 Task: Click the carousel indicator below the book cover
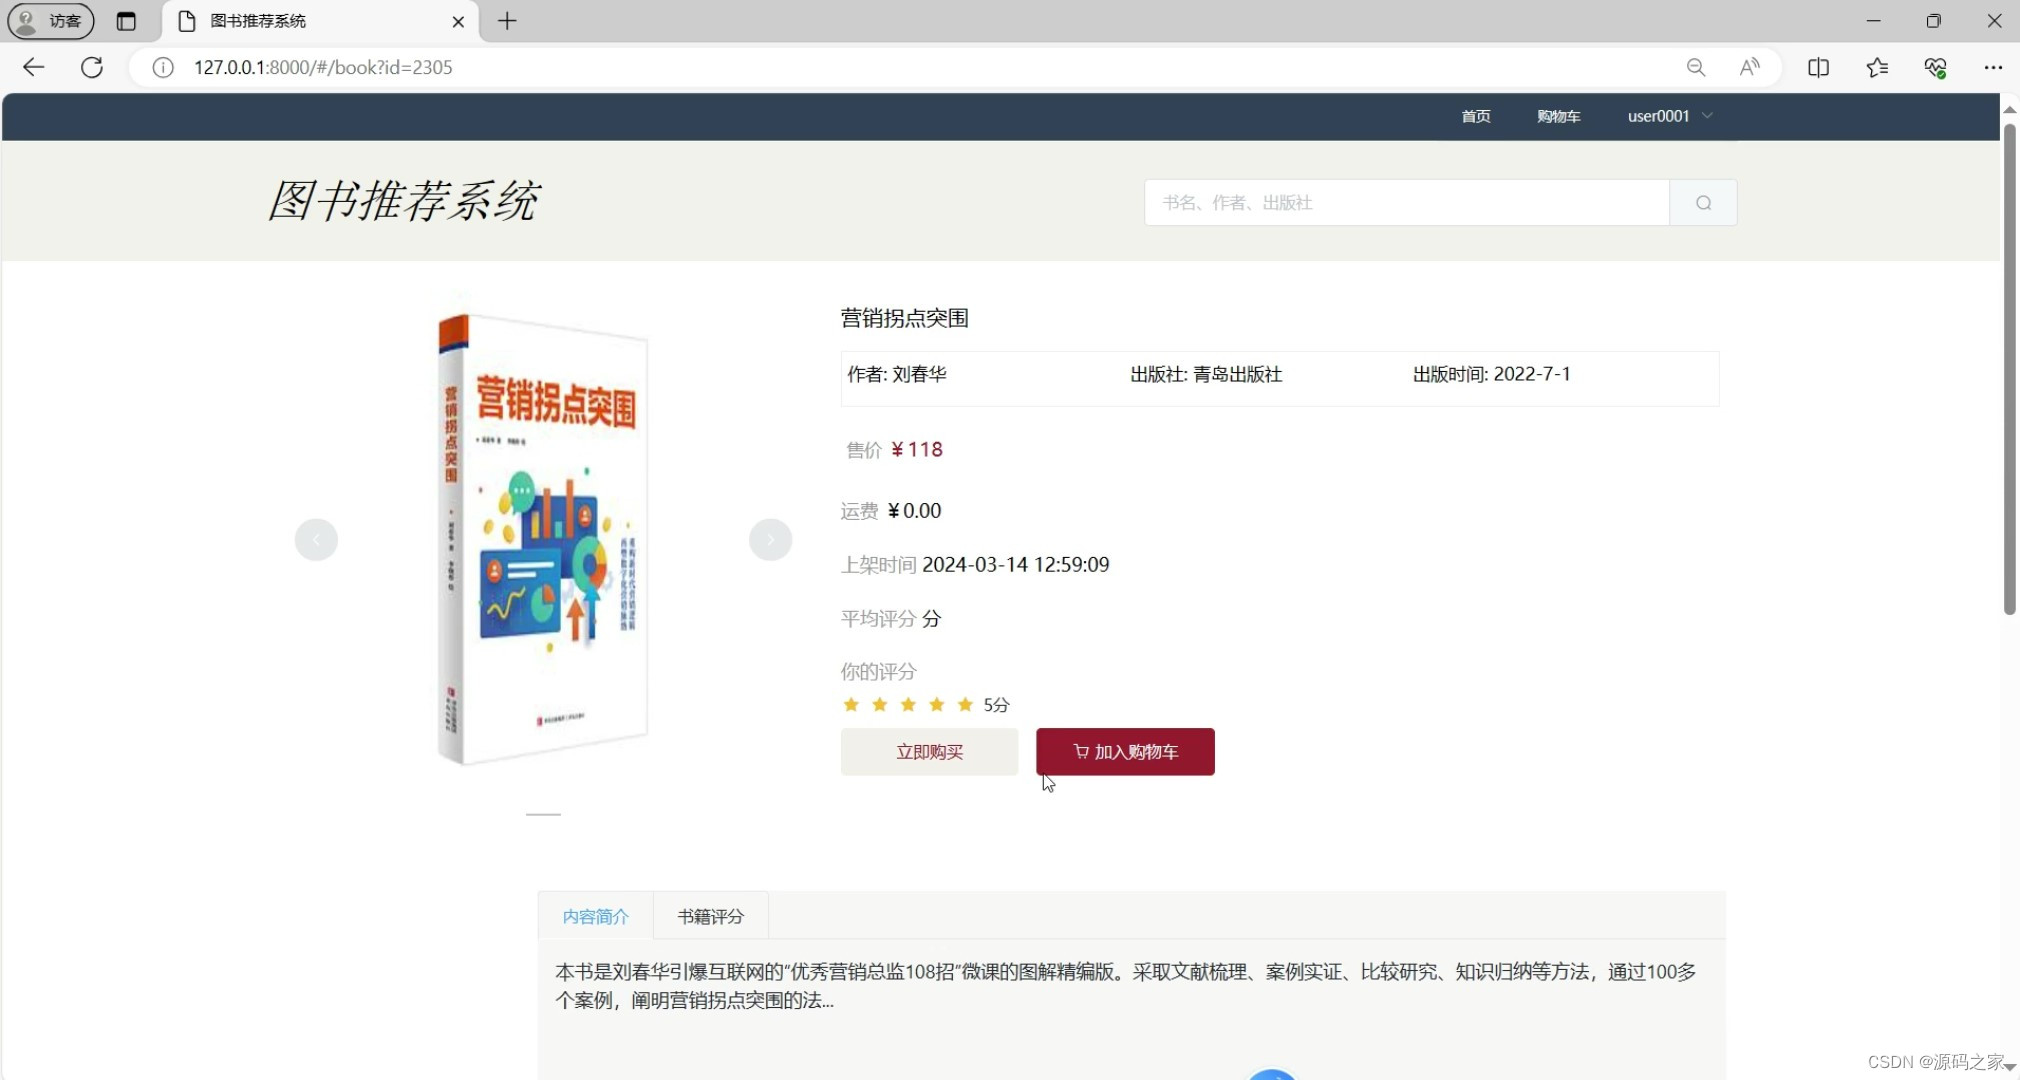(x=543, y=815)
